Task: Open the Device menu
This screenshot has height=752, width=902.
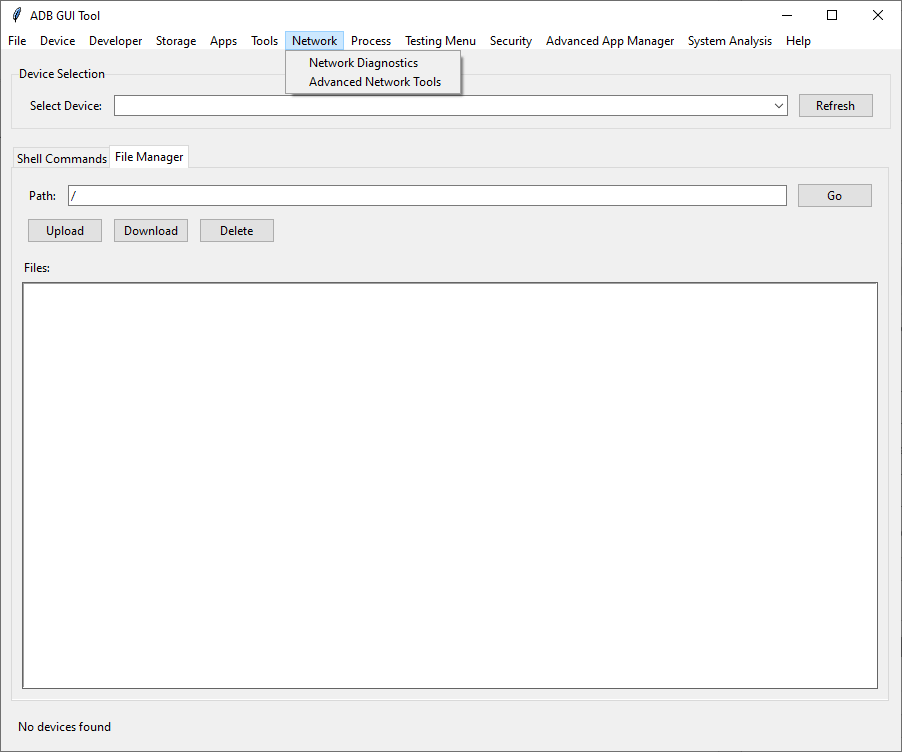Action: pos(57,41)
